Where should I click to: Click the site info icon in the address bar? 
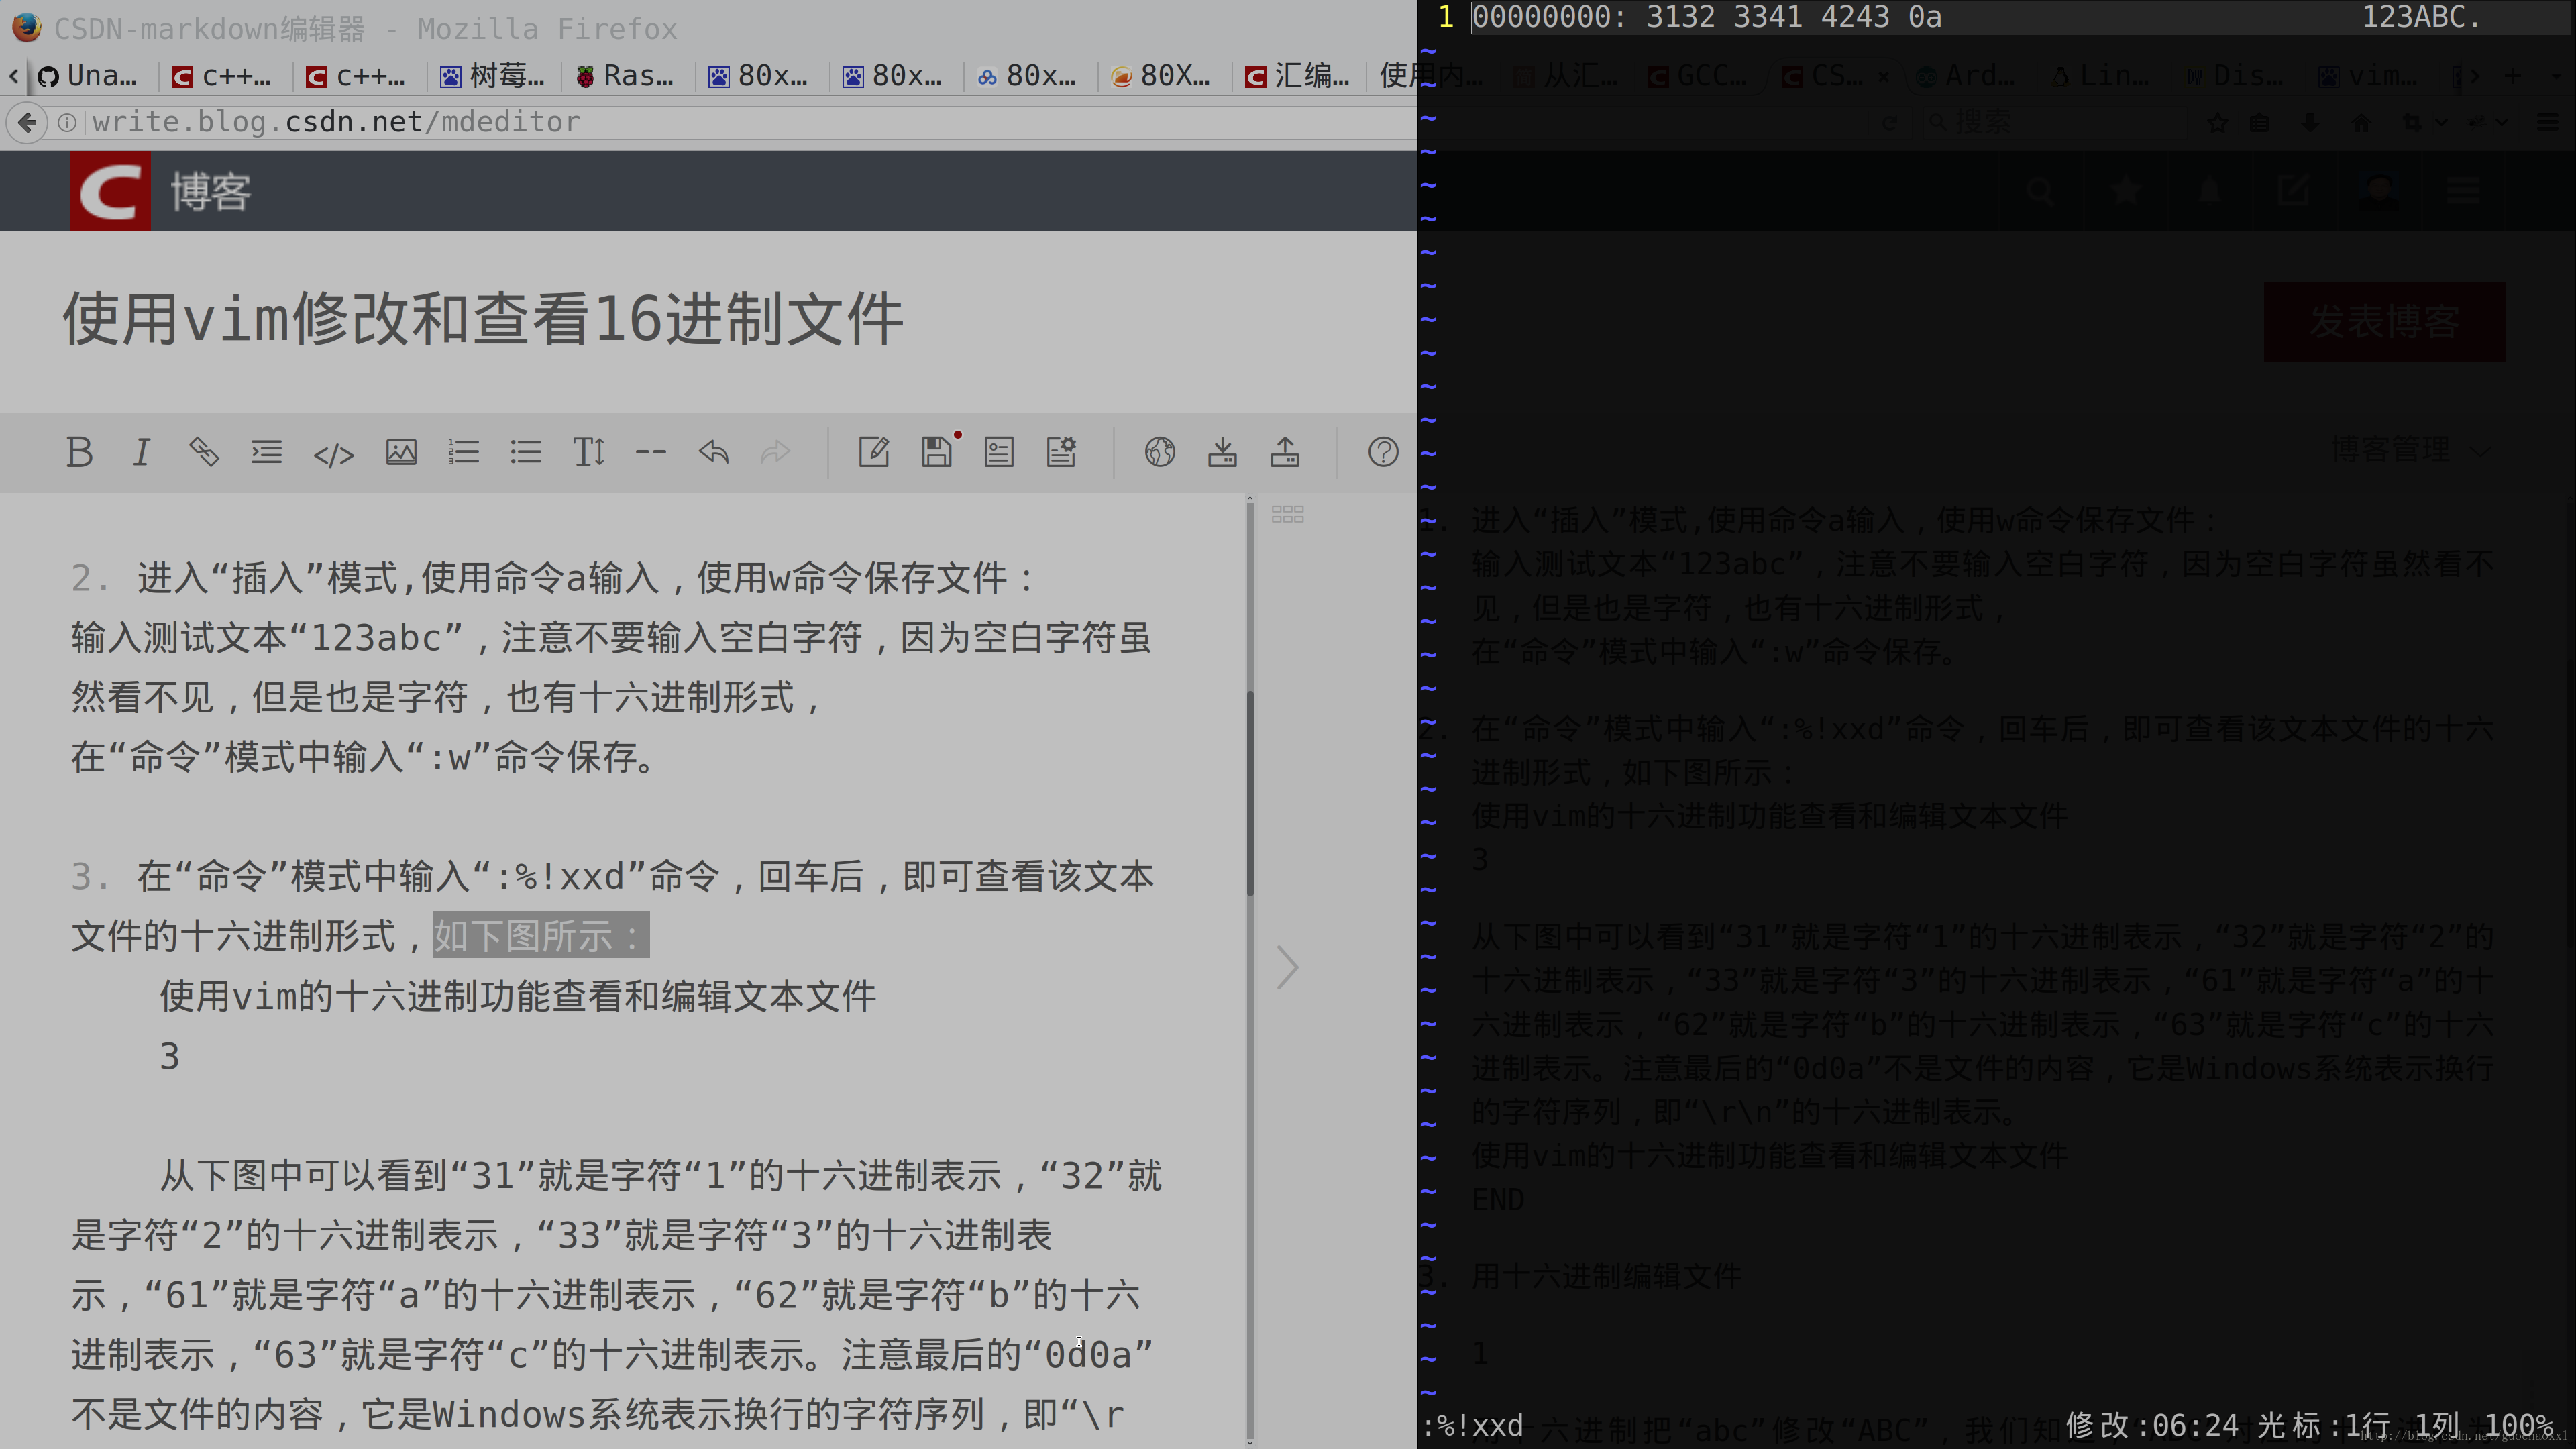click(x=67, y=122)
